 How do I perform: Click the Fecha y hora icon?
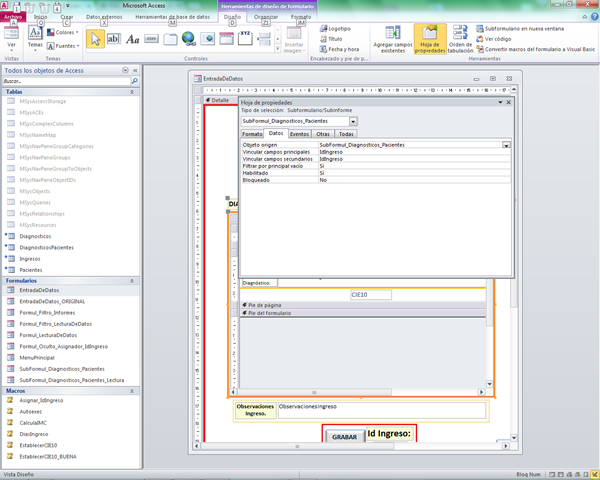(x=324, y=49)
